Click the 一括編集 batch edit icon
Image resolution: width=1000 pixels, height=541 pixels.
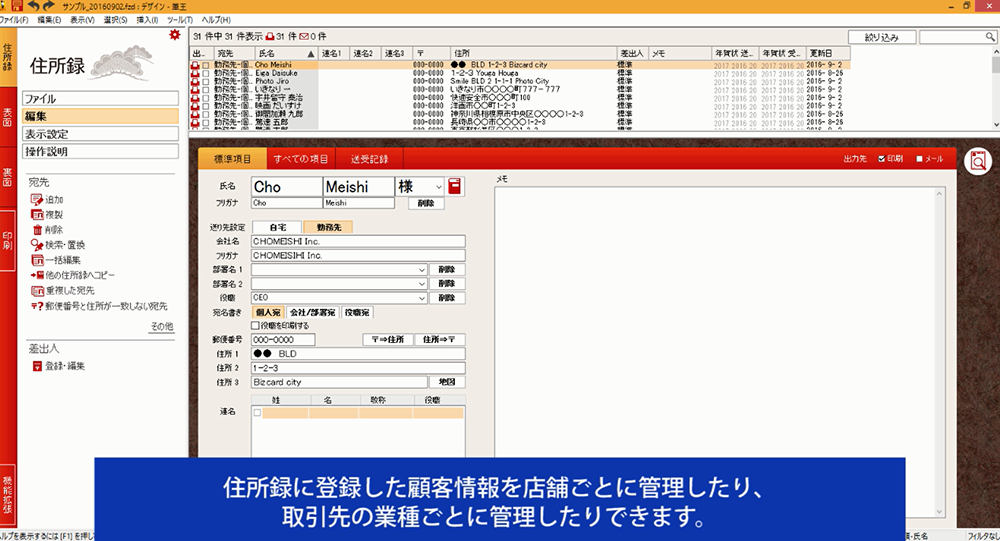37,260
